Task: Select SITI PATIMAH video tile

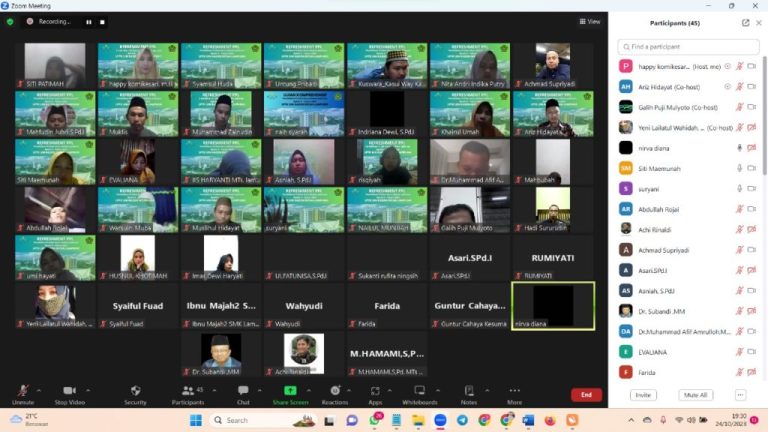Action: pos(55,66)
